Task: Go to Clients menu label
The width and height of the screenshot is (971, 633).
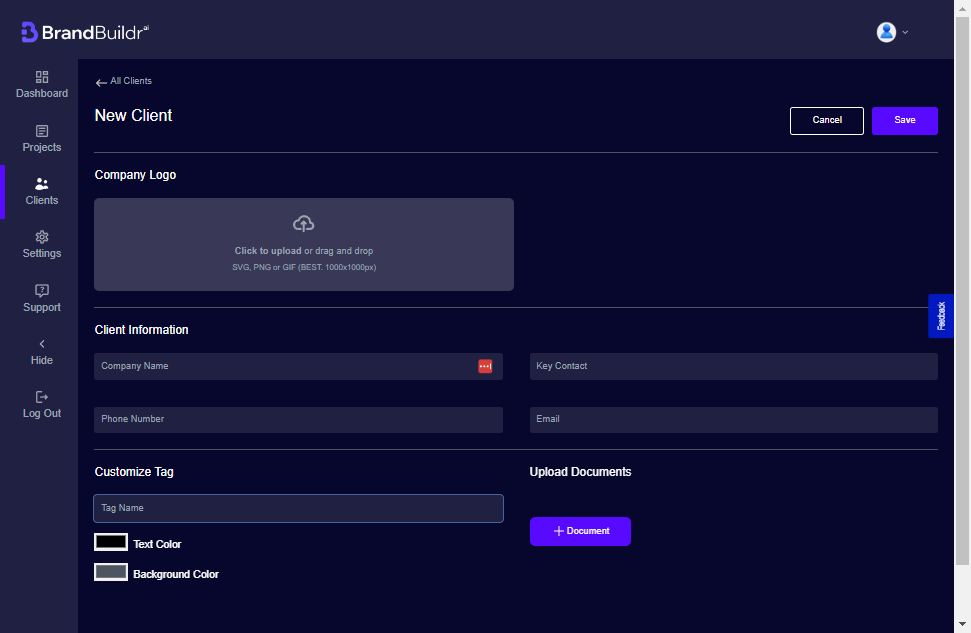Action: point(41,200)
